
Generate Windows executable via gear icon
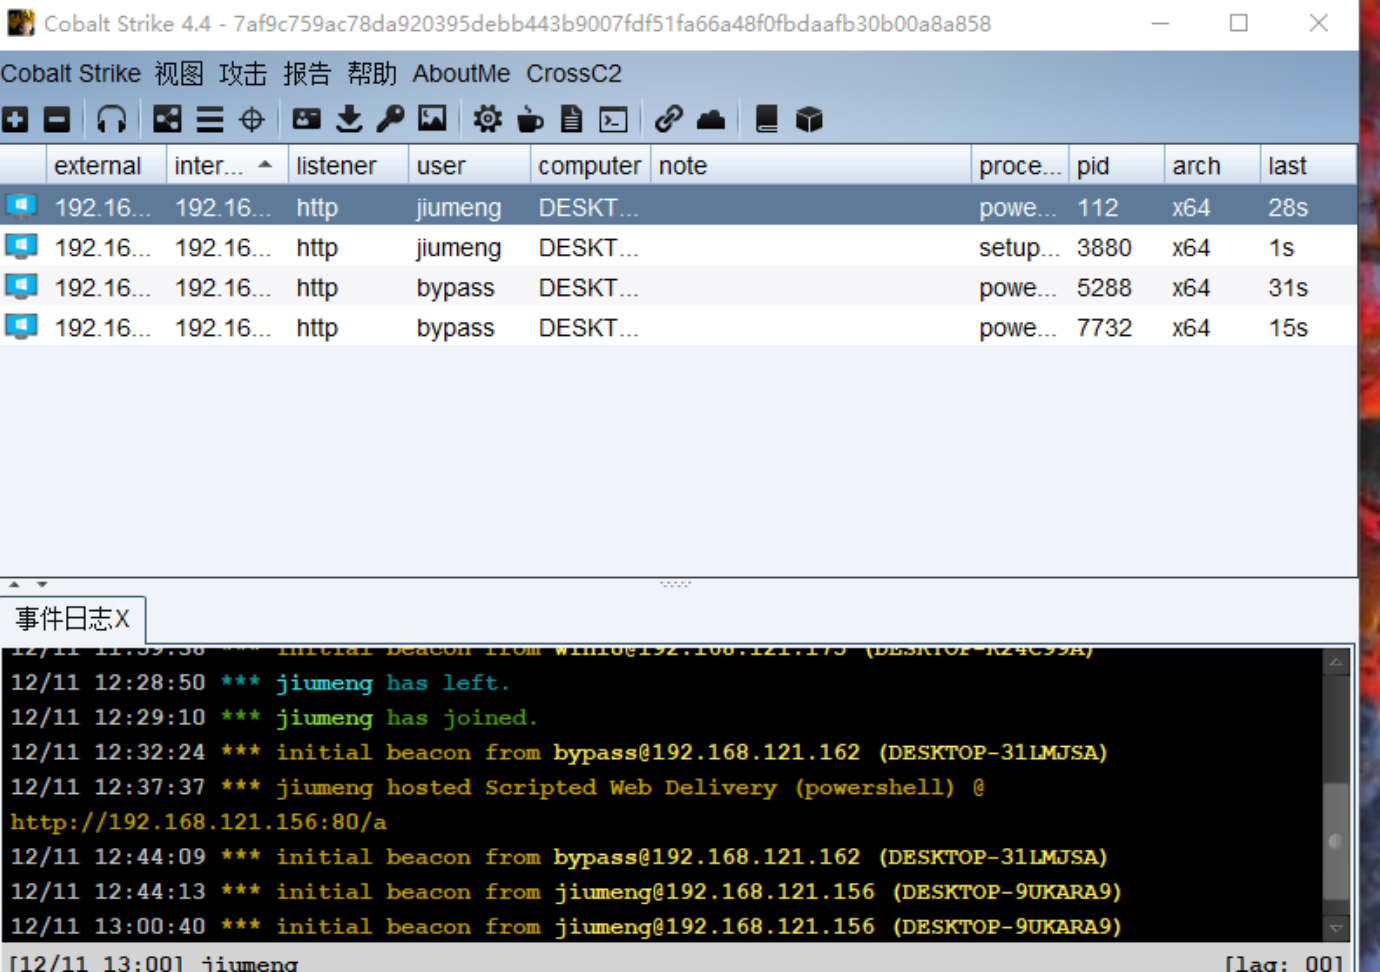point(487,120)
